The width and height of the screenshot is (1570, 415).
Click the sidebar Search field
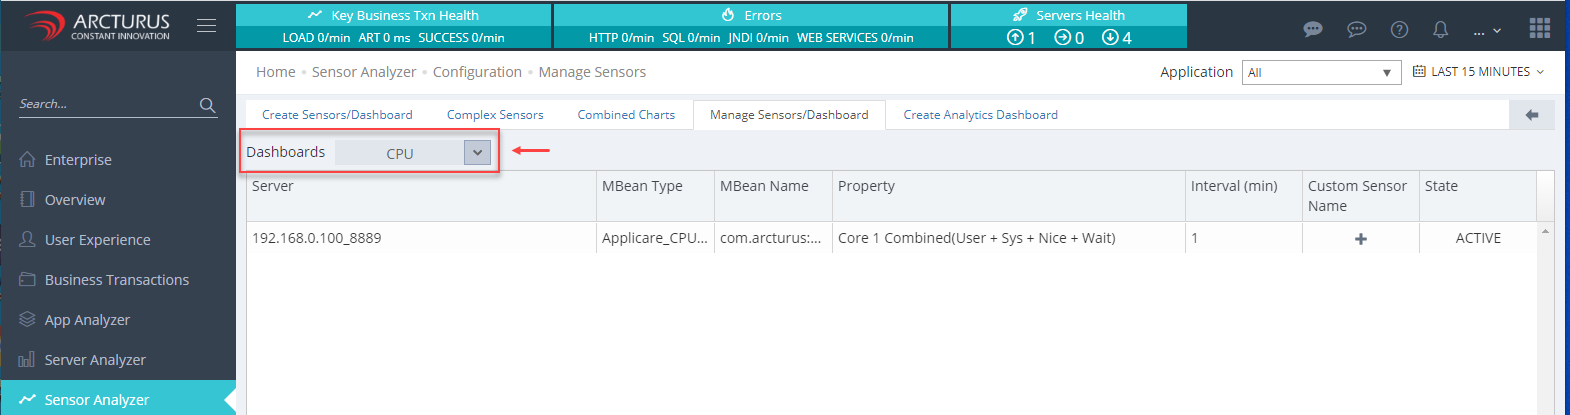tap(105, 104)
